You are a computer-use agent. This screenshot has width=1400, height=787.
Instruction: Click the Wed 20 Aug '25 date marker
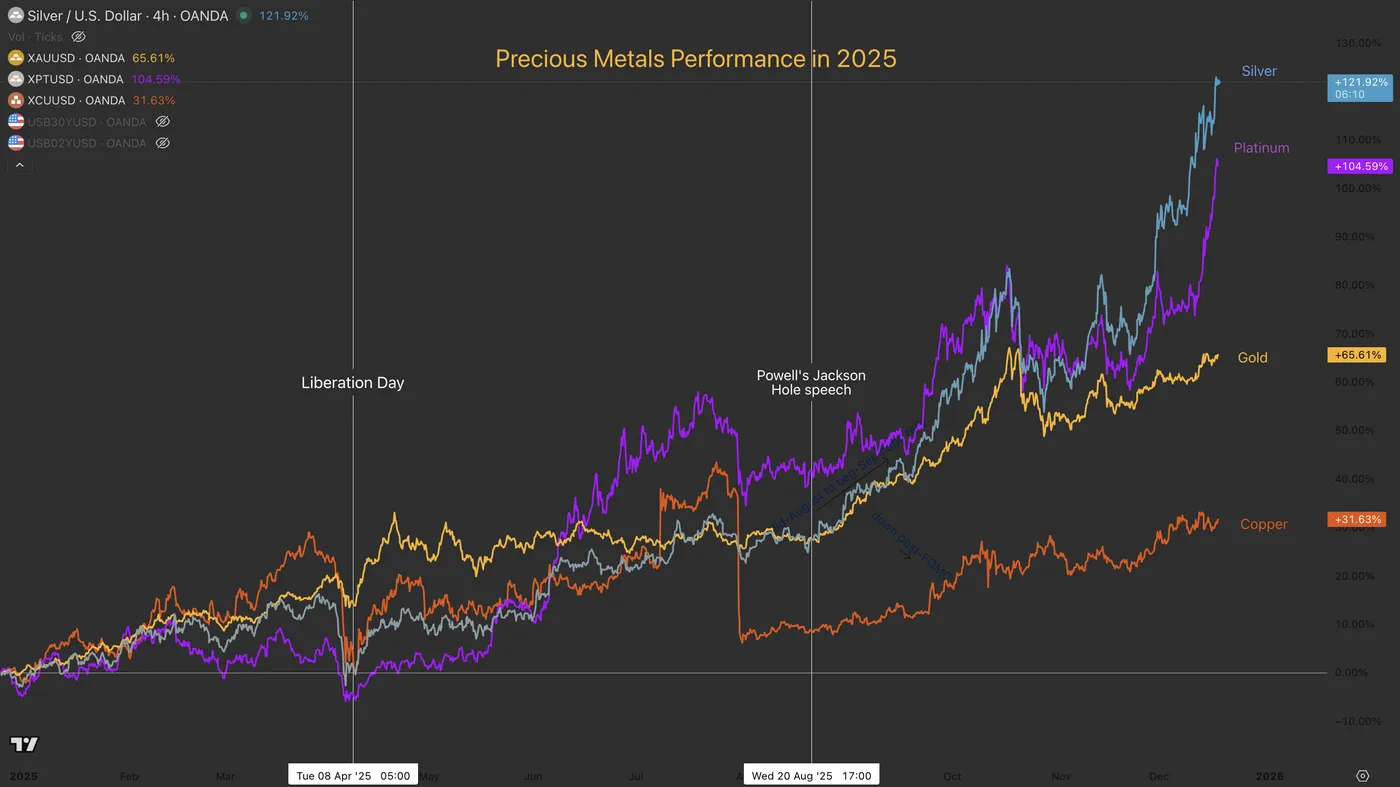click(811, 776)
